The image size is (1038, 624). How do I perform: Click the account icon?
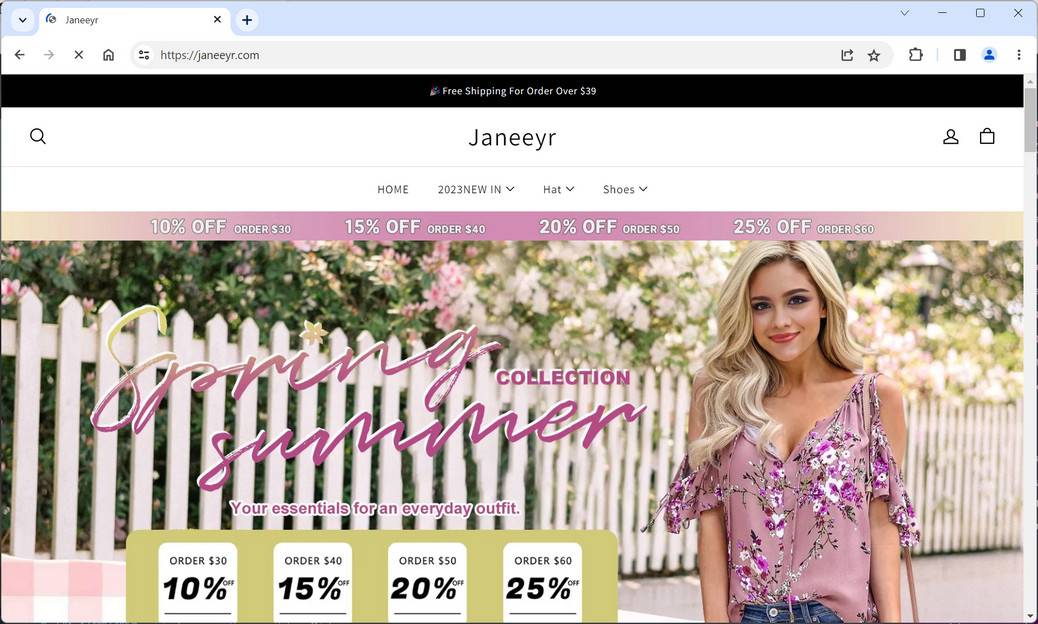click(950, 136)
